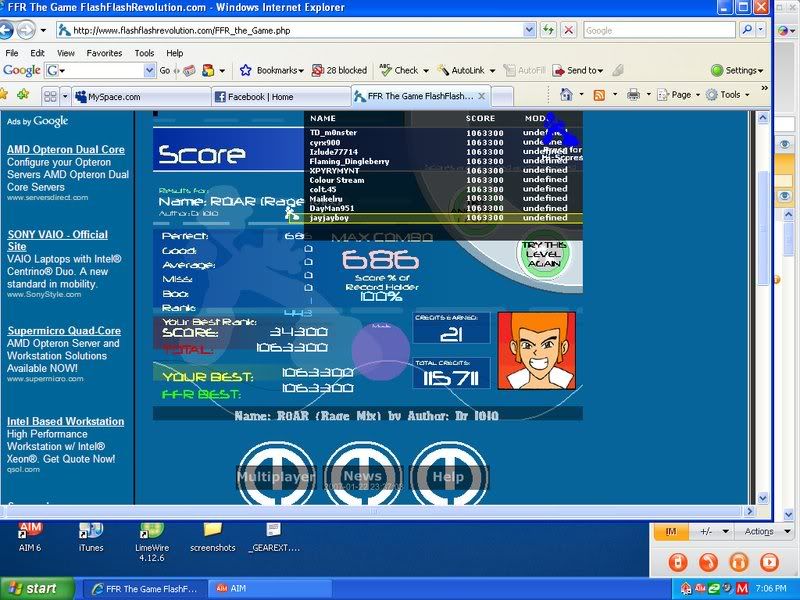800x600 pixels.
Task: Click the Quick Tabs grid icon
Action: tap(50, 96)
